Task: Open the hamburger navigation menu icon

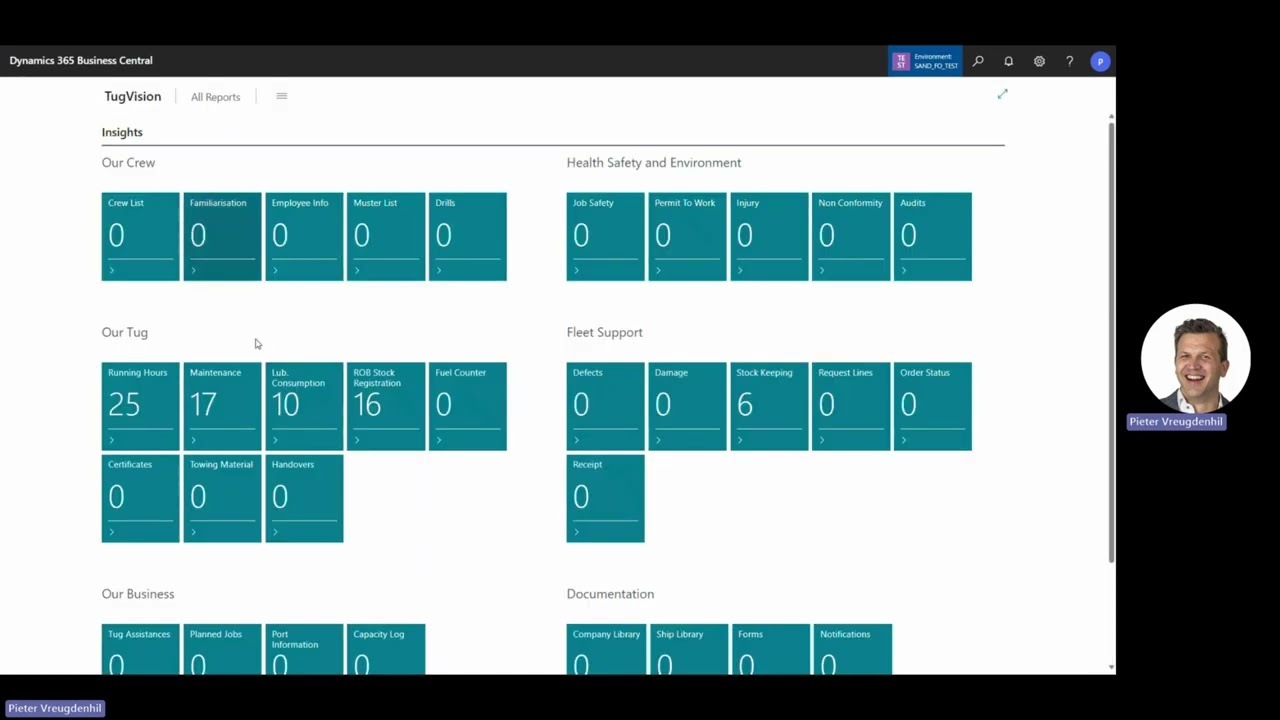Action: [x=281, y=96]
